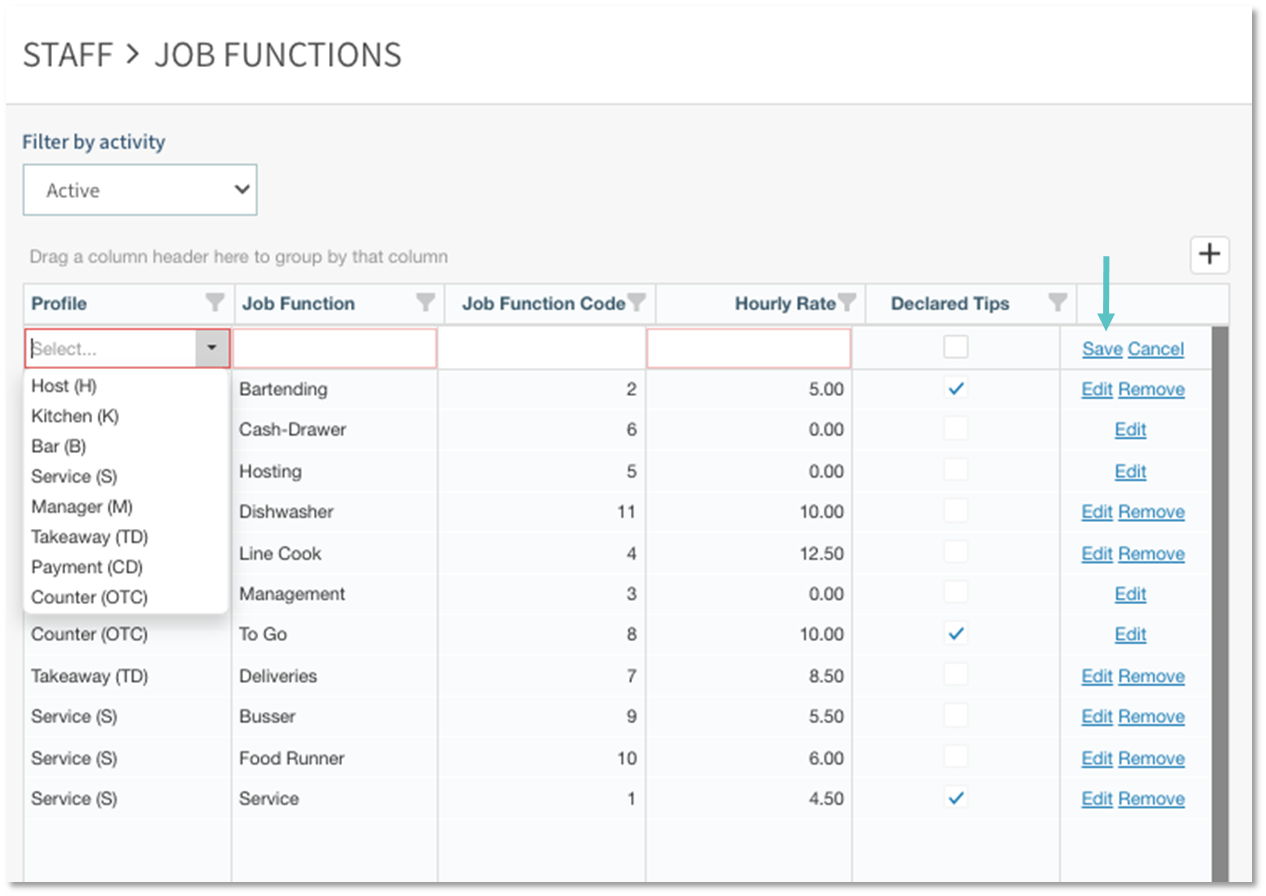Remove the Service job function row

(x=1151, y=799)
